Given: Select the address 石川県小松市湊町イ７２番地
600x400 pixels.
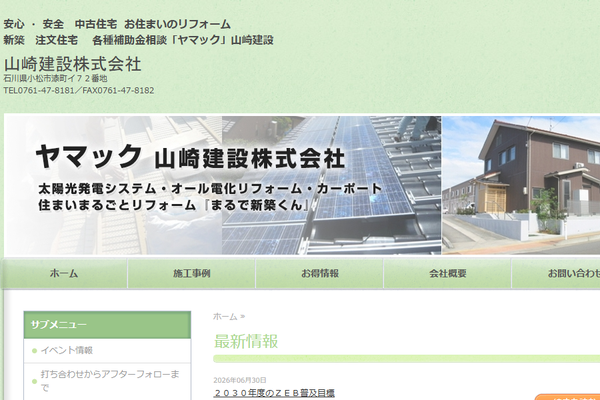Looking at the screenshot, I should point(55,78).
